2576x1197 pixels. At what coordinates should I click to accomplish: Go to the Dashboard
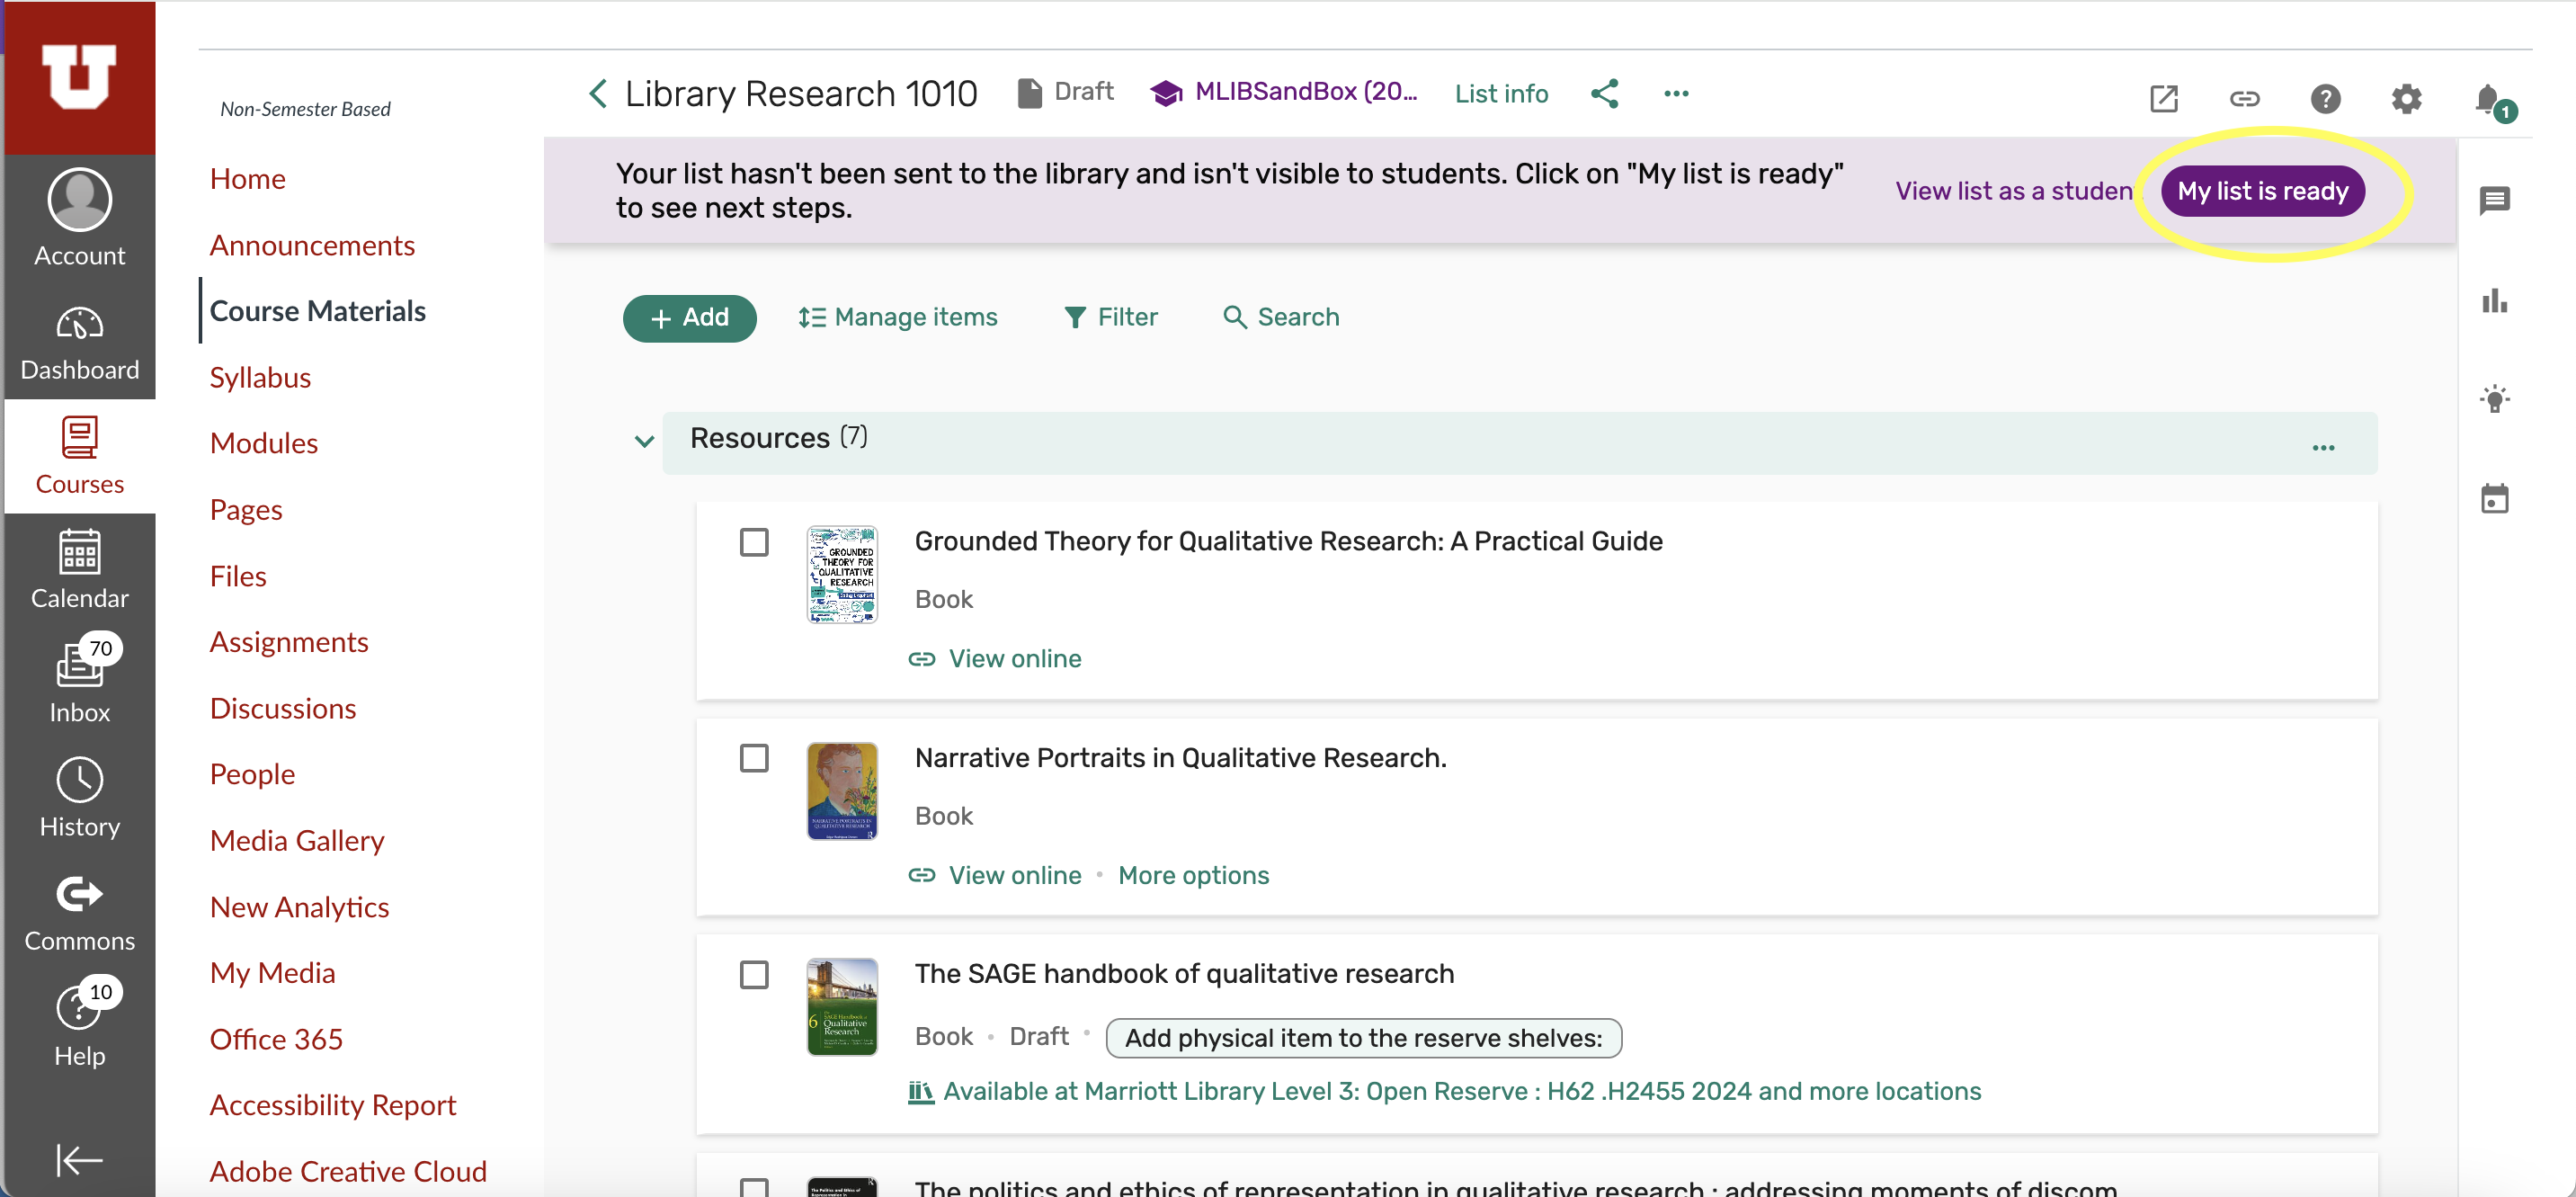point(80,343)
